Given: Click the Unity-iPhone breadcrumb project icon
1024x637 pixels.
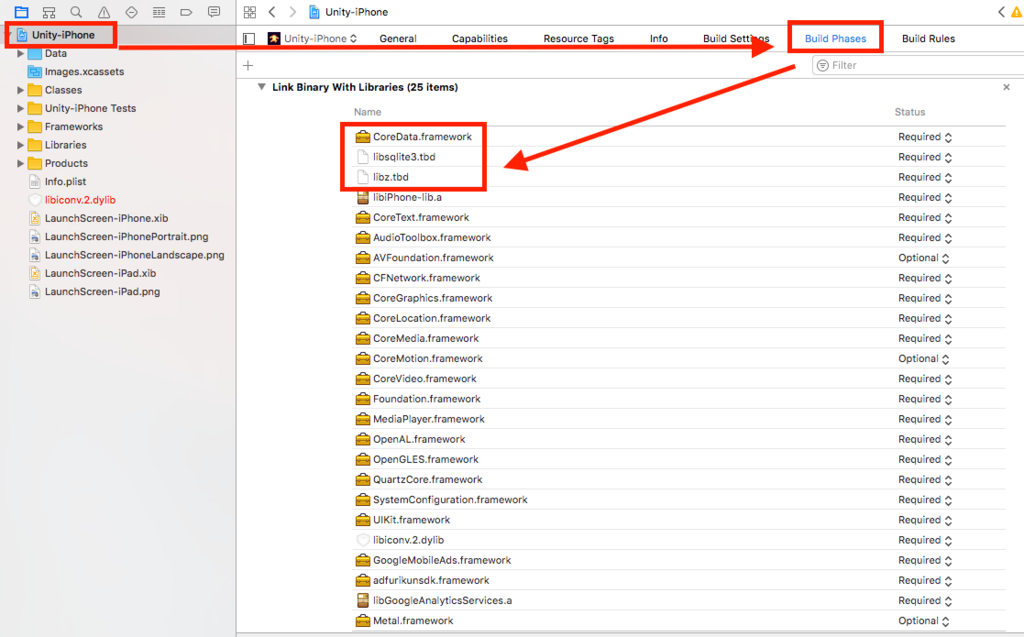Looking at the screenshot, I should click(314, 12).
